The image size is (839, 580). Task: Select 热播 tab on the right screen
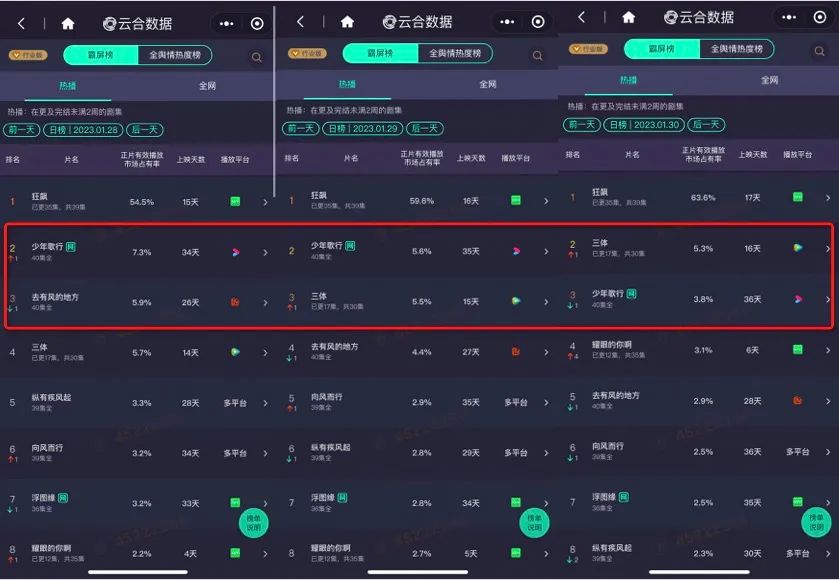click(x=628, y=80)
